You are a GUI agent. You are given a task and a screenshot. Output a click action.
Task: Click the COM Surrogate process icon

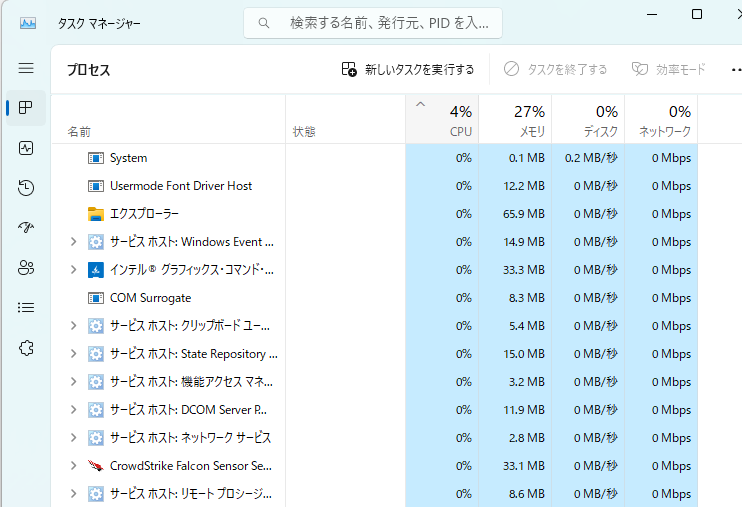(96, 298)
